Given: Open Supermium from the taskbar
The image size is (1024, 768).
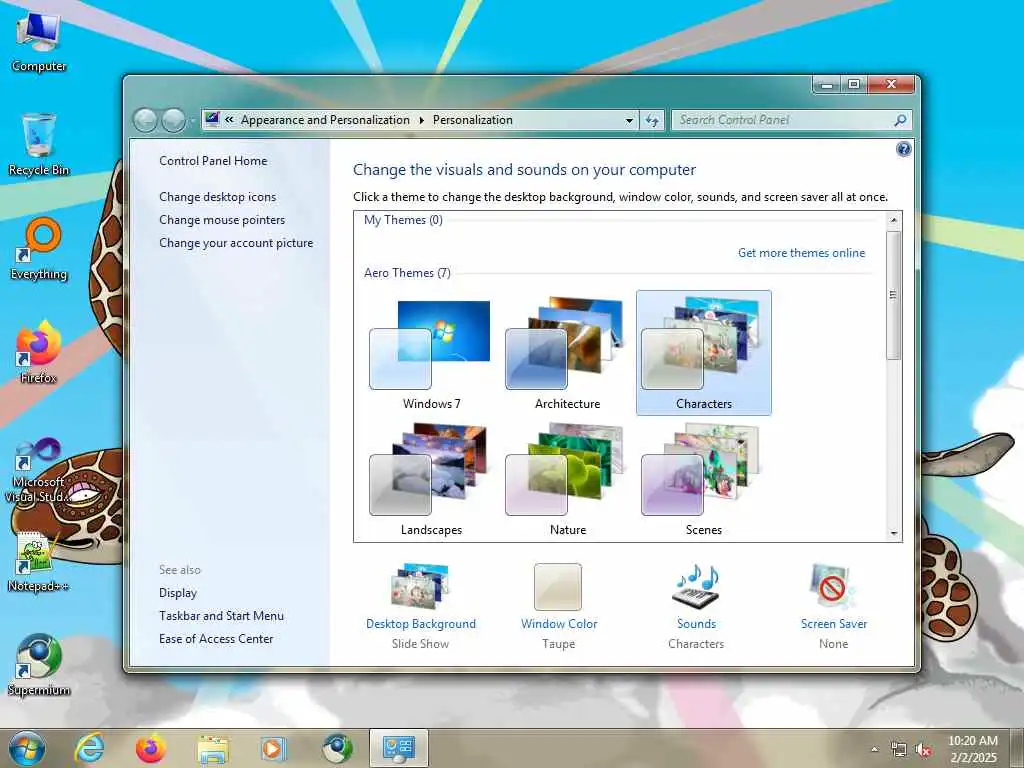Looking at the screenshot, I should point(337,748).
